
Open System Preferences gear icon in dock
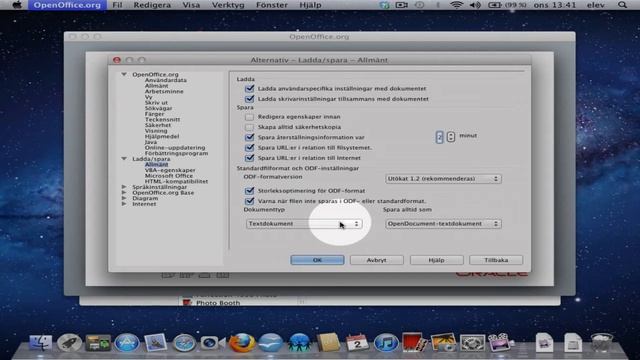coord(472,342)
